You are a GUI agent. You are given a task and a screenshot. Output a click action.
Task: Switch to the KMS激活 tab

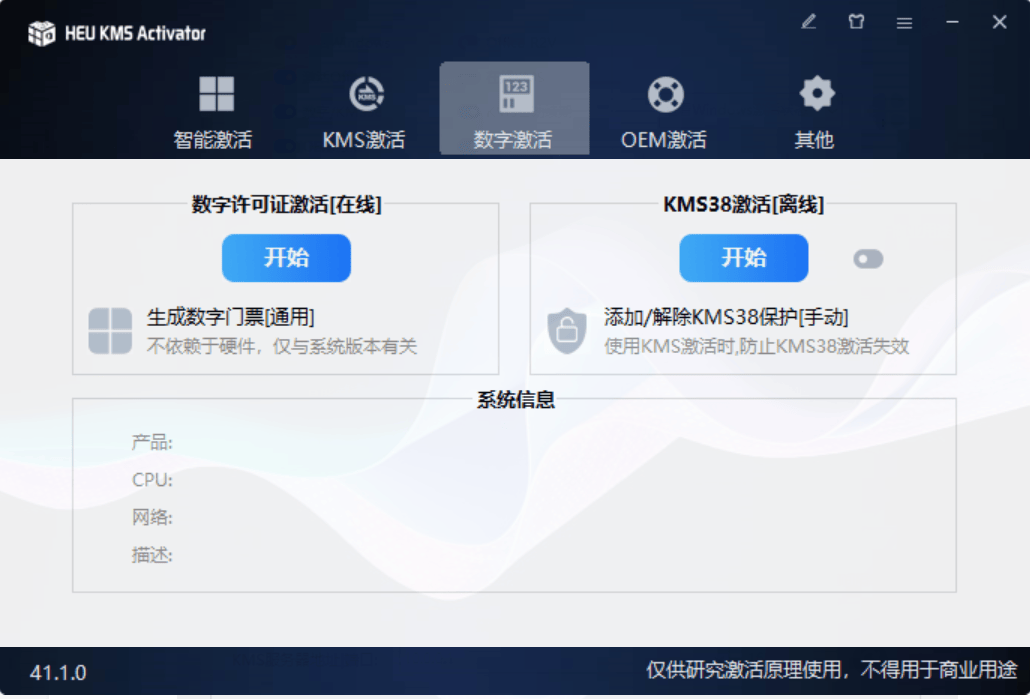coord(364,110)
